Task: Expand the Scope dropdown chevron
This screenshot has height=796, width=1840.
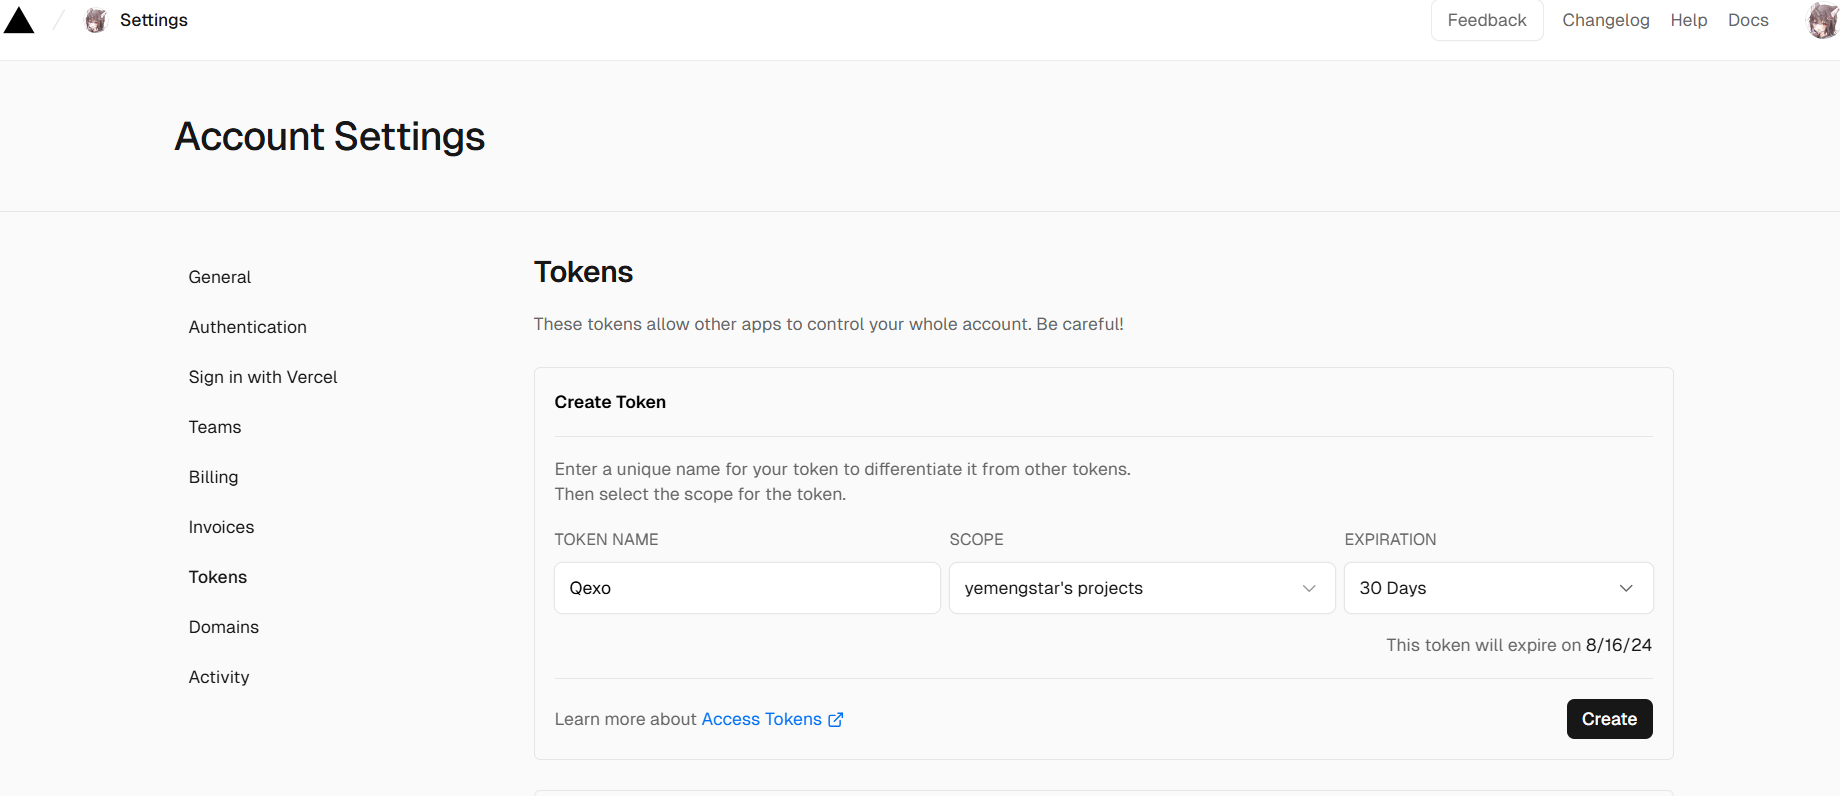Action: pyautogui.click(x=1309, y=588)
